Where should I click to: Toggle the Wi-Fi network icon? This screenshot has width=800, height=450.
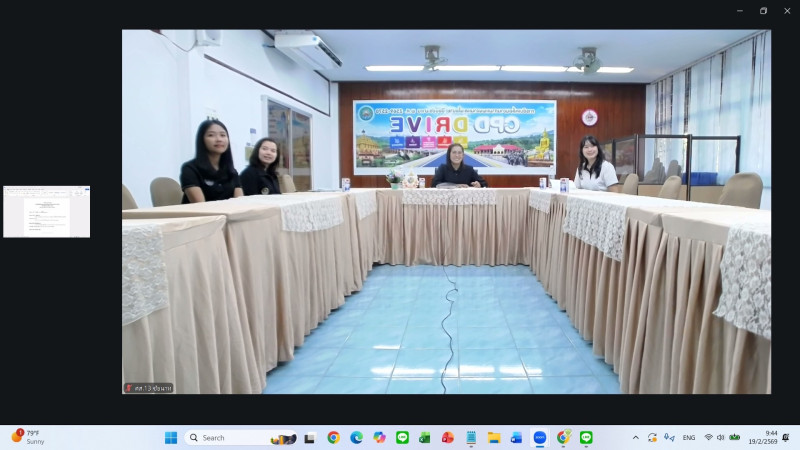click(708, 437)
